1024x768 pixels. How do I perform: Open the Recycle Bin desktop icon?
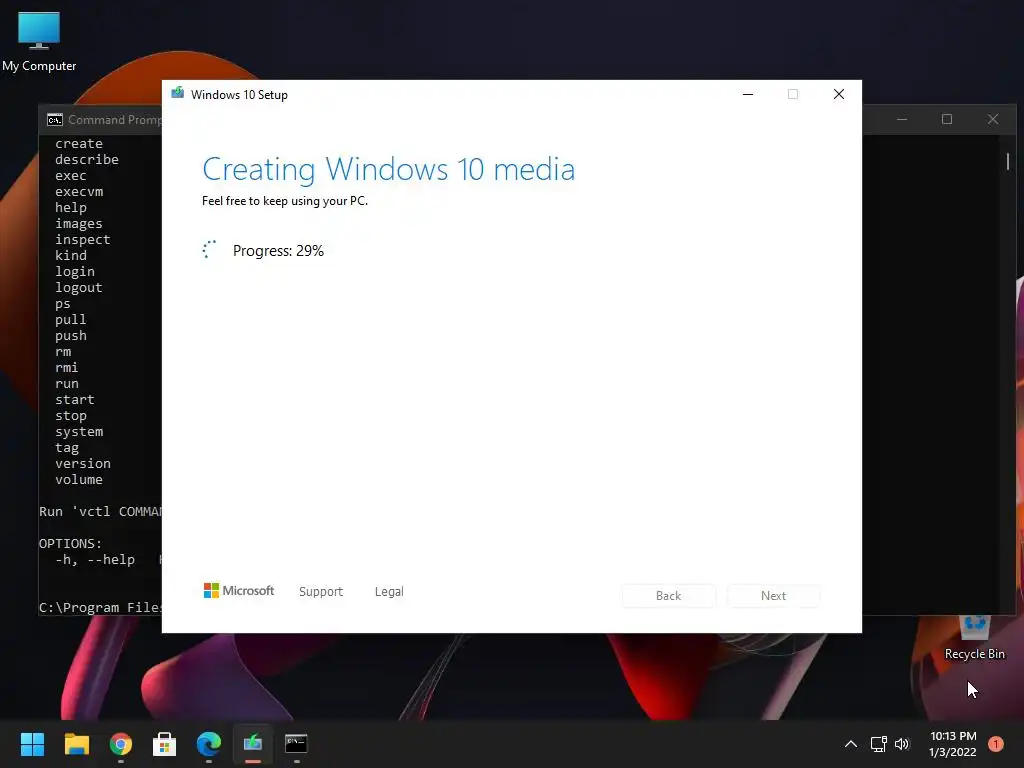point(974,638)
